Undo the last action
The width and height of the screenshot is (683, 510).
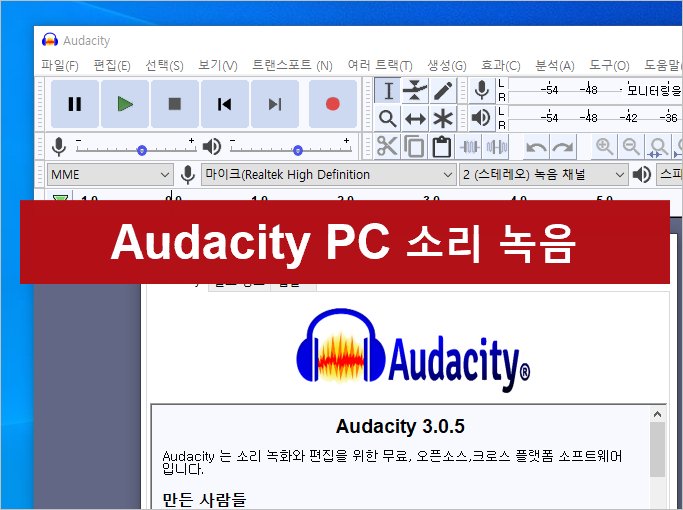[536, 147]
